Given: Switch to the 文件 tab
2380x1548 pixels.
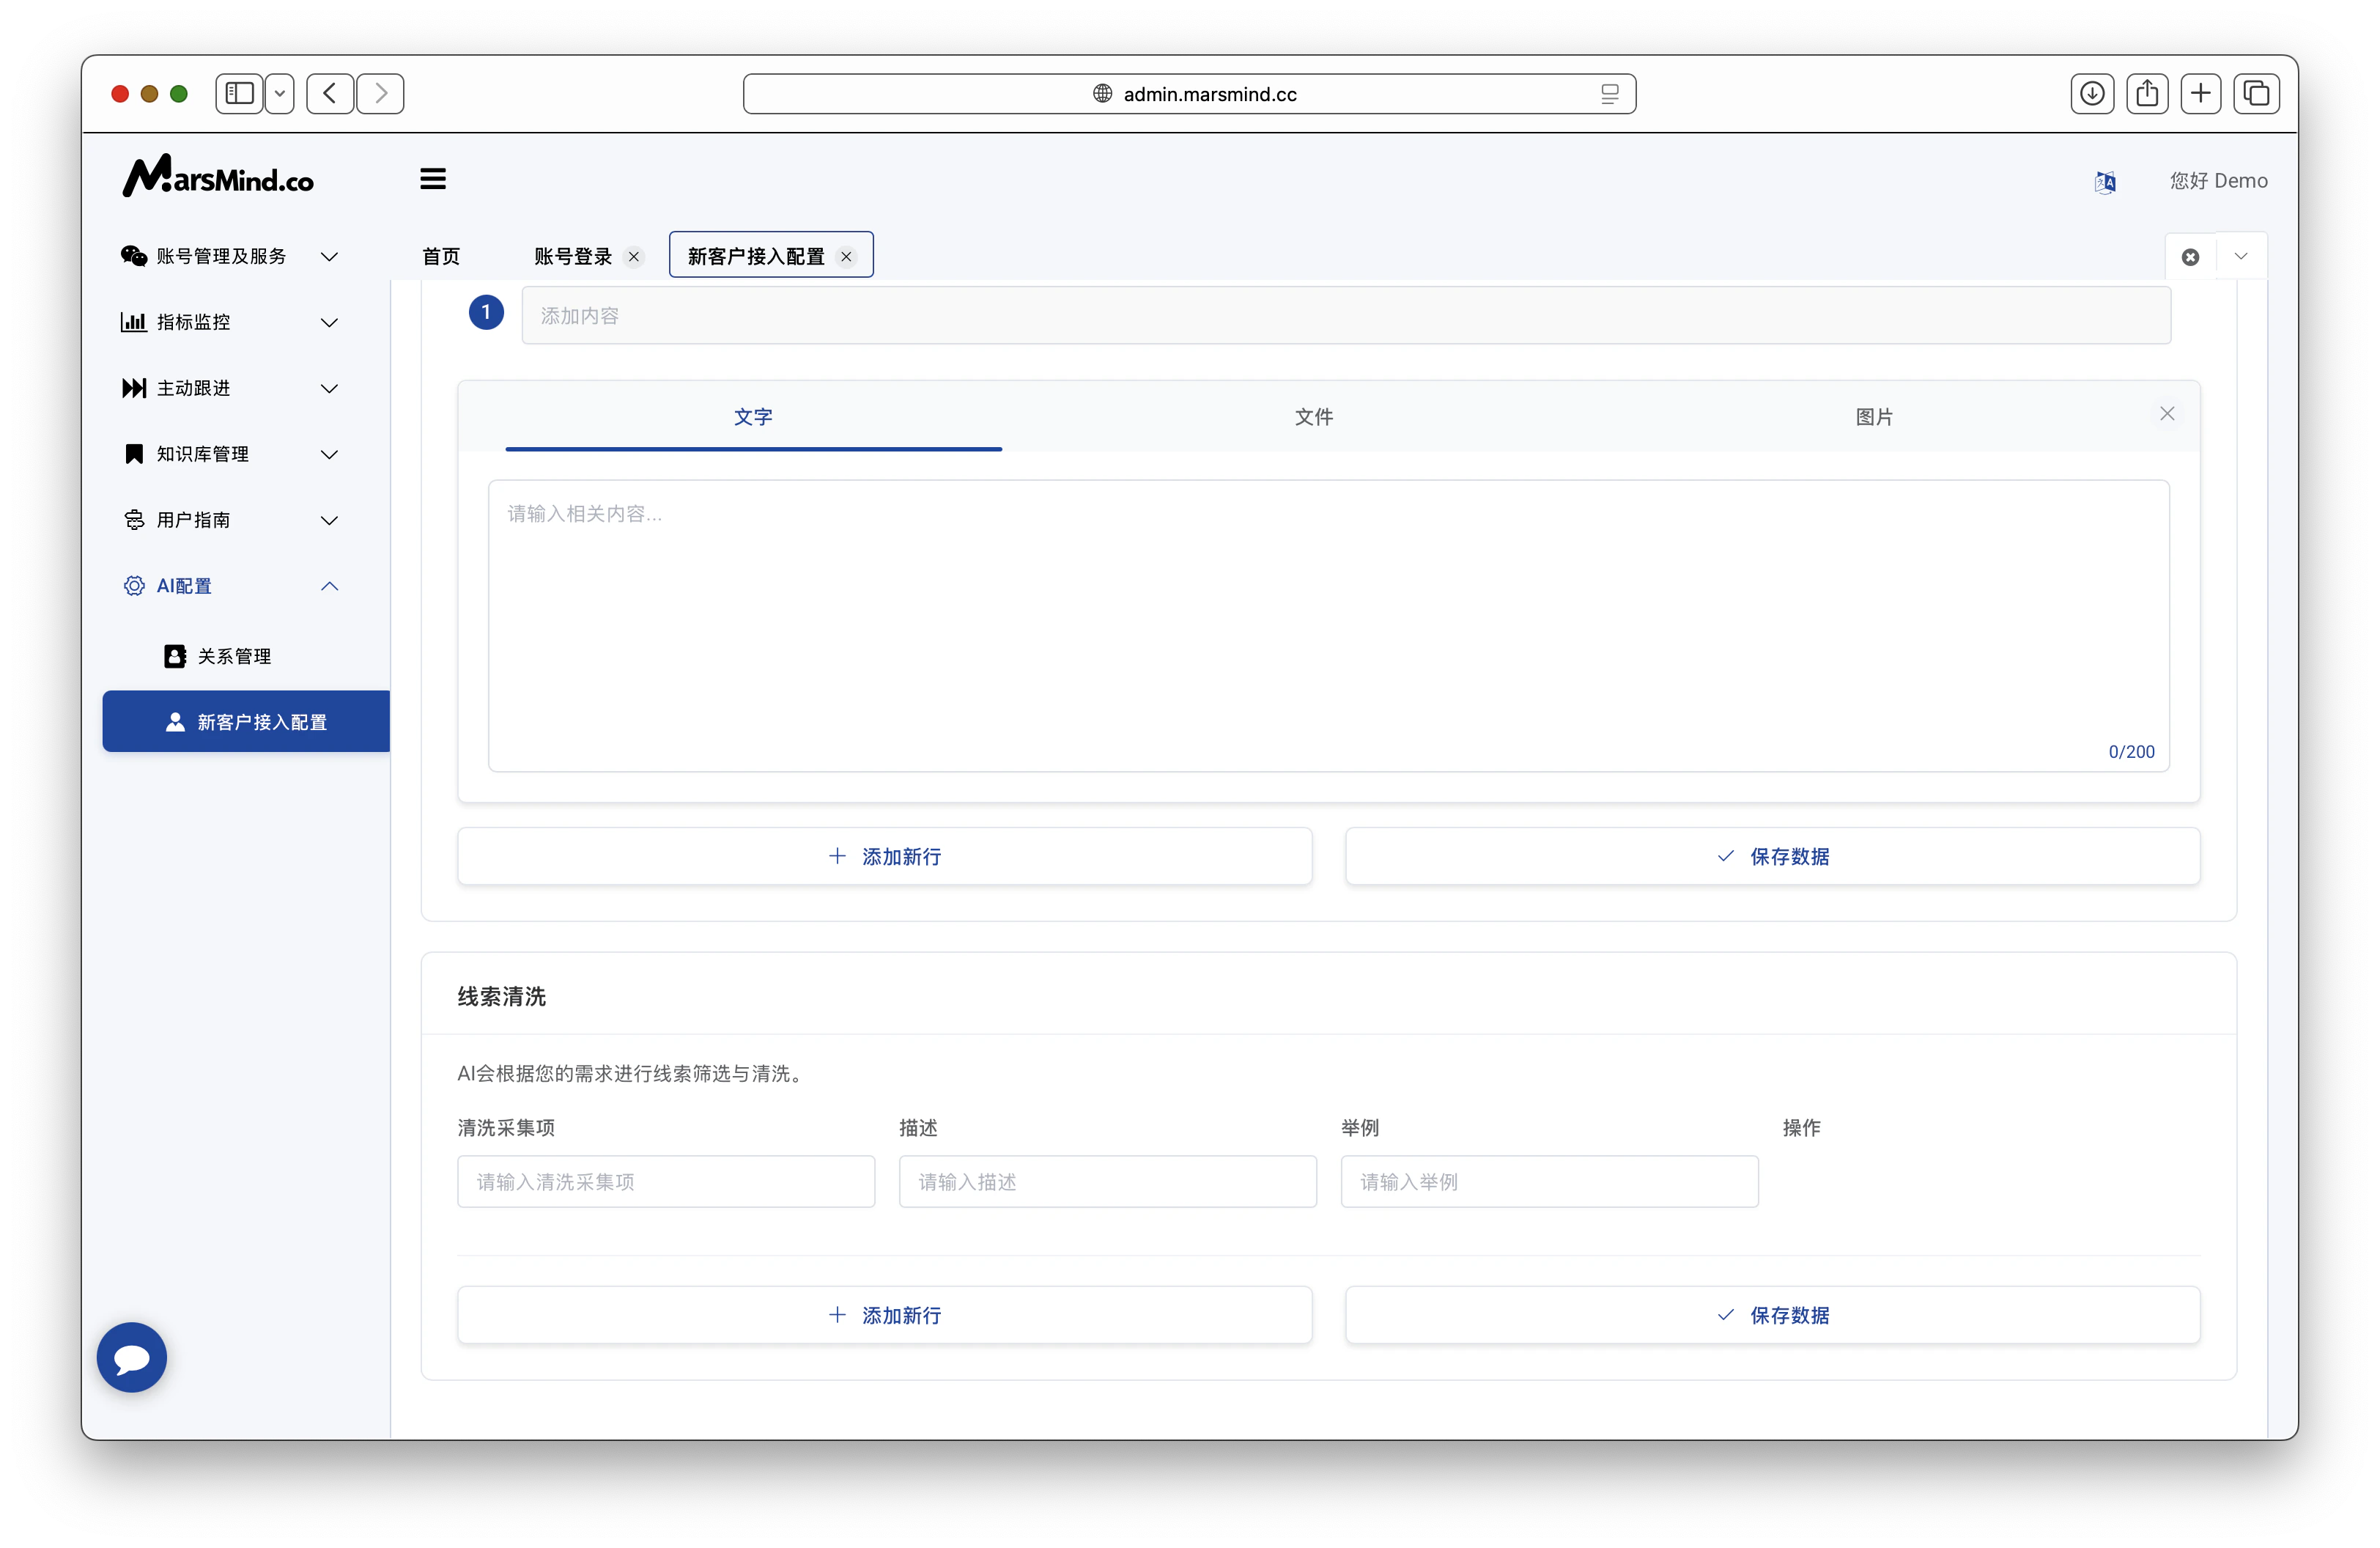Looking at the screenshot, I should (x=1313, y=417).
